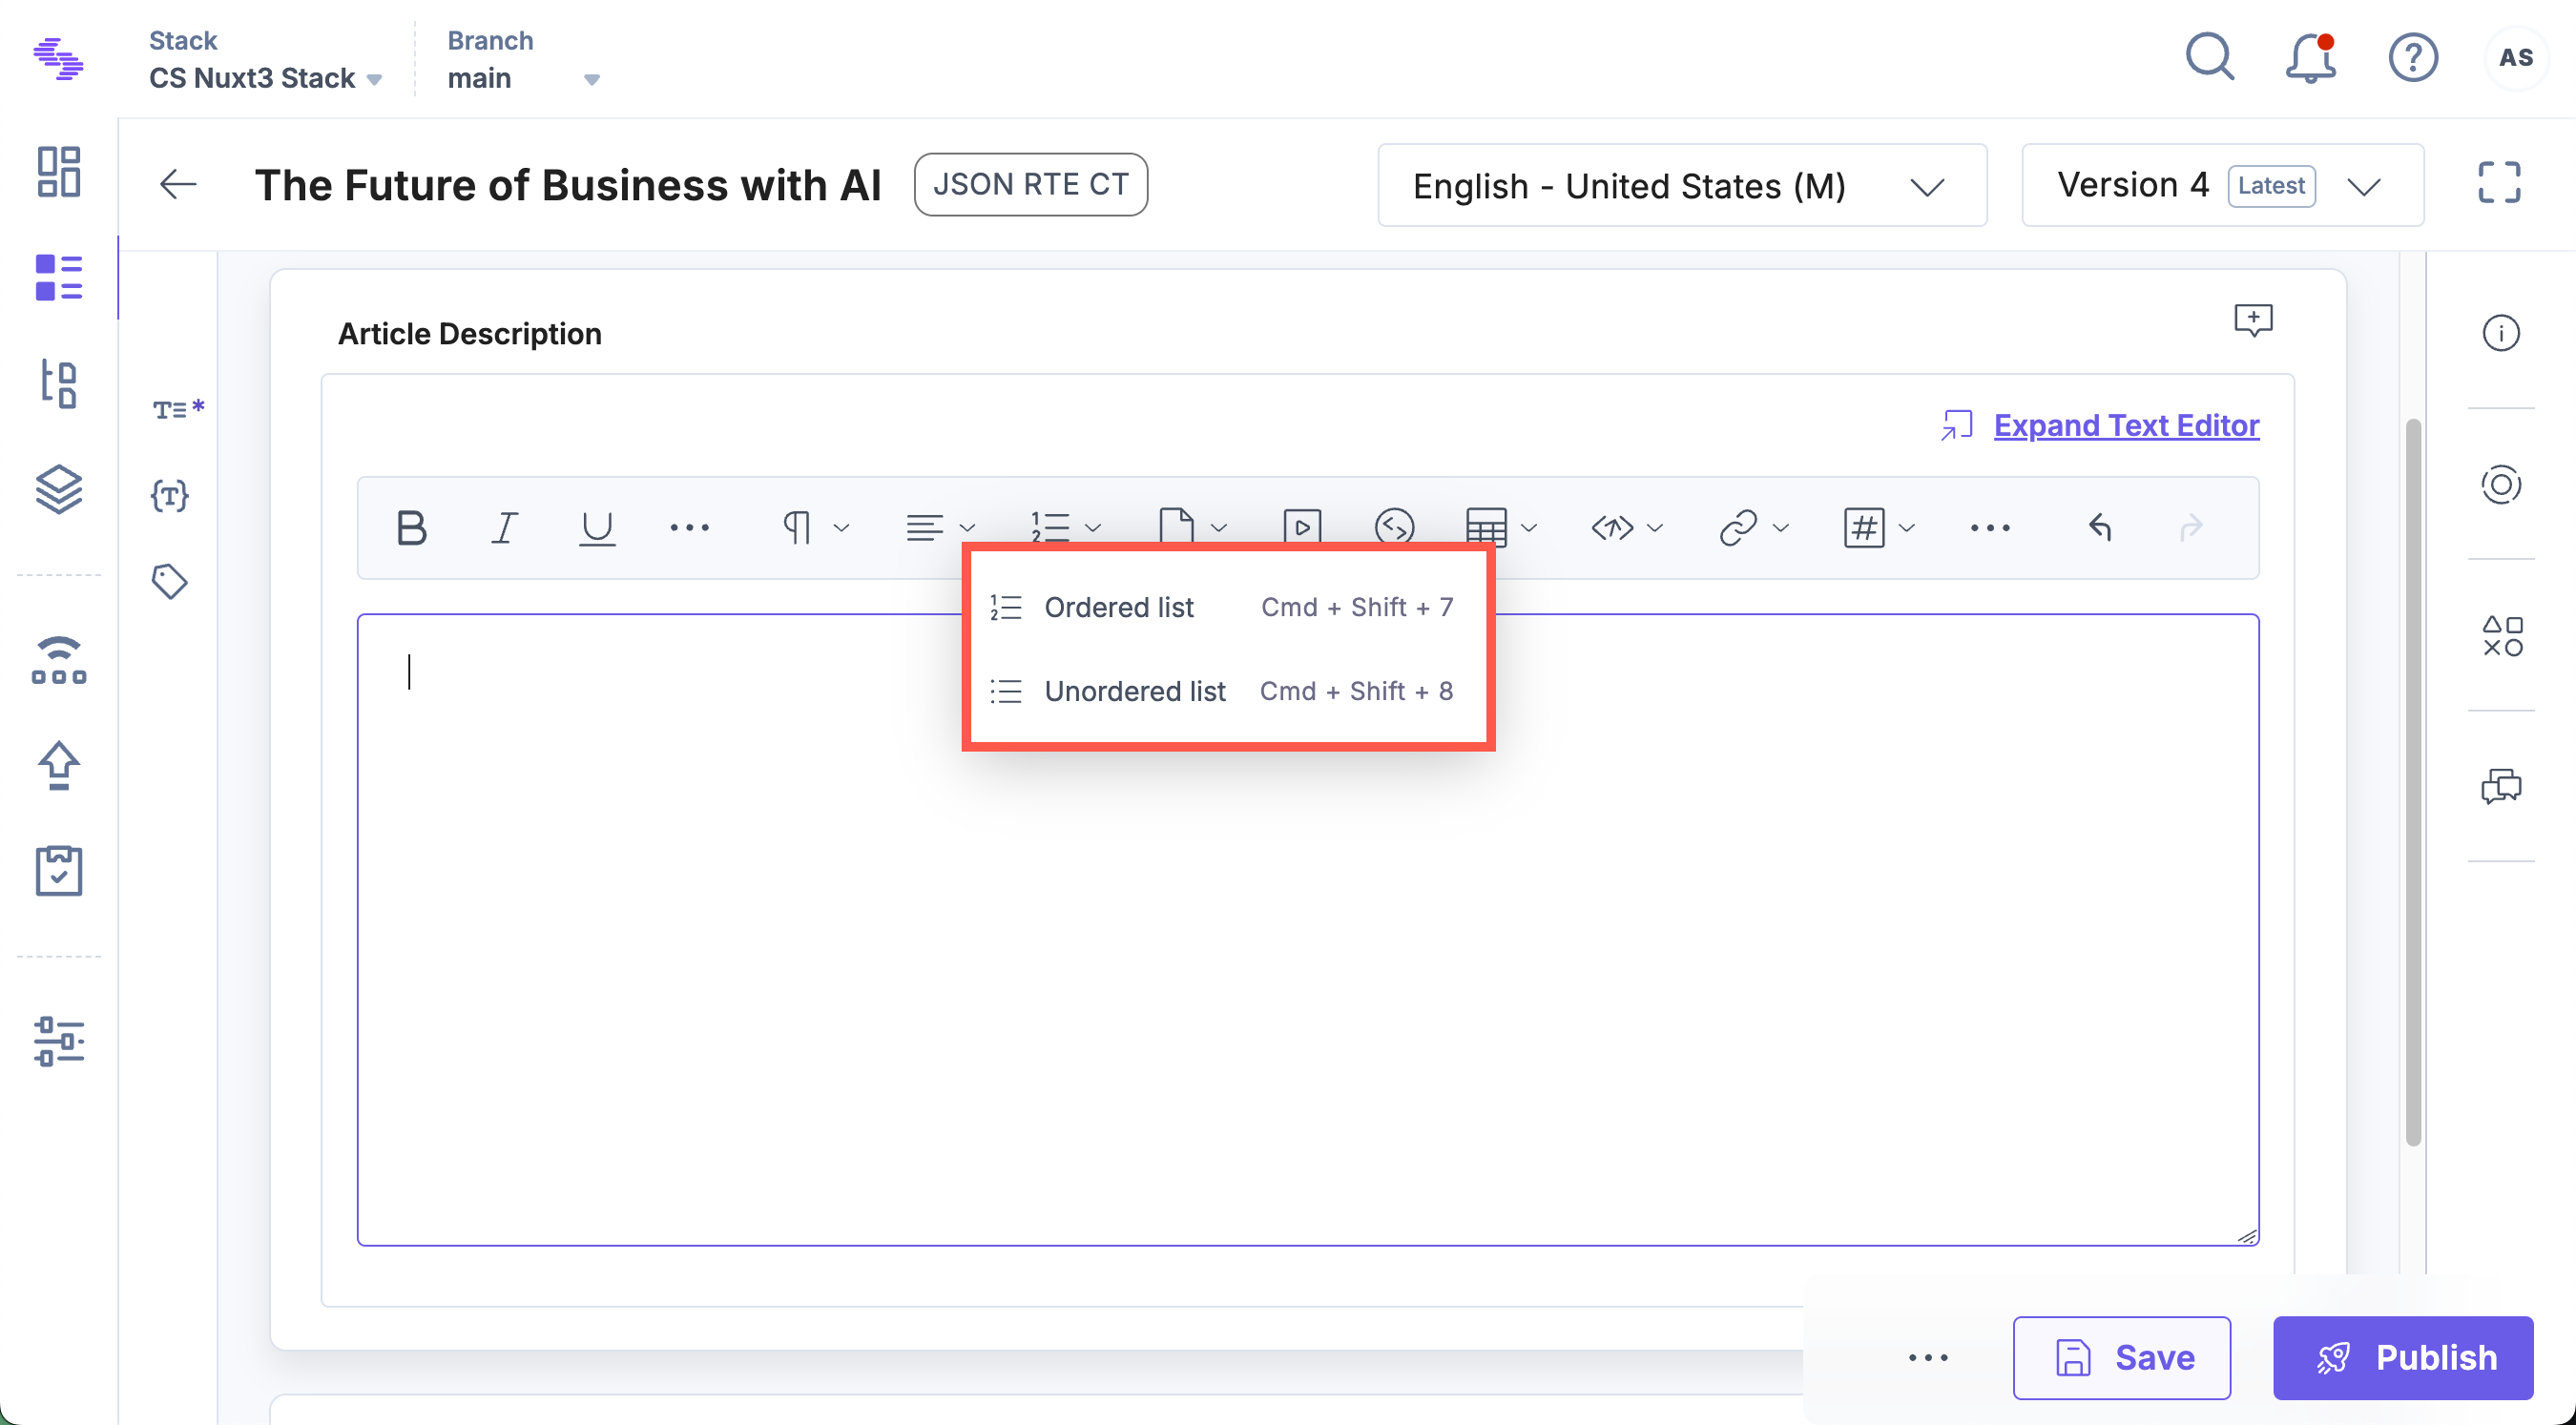Image resolution: width=2576 pixels, height=1425 pixels.
Task: Click the insert video icon
Action: [x=1302, y=526]
